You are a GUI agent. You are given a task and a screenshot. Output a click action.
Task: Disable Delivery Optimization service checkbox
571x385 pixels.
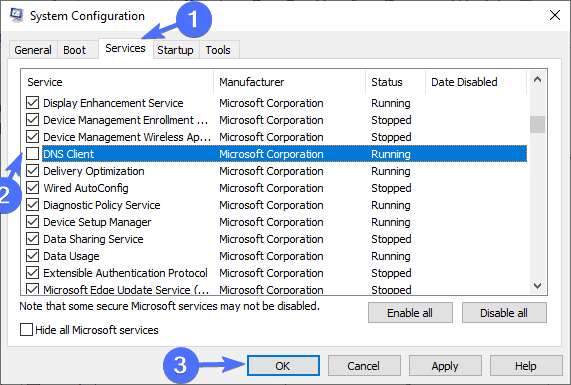click(32, 171)
